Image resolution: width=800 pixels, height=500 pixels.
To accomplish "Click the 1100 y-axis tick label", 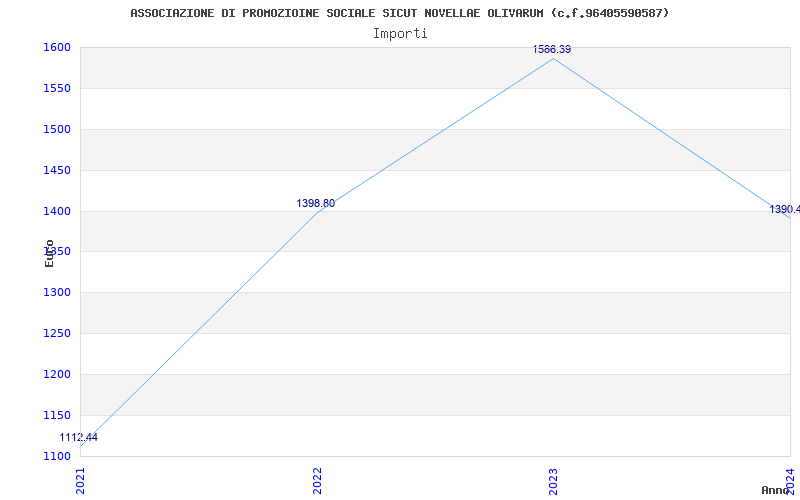I will point(57,456).
